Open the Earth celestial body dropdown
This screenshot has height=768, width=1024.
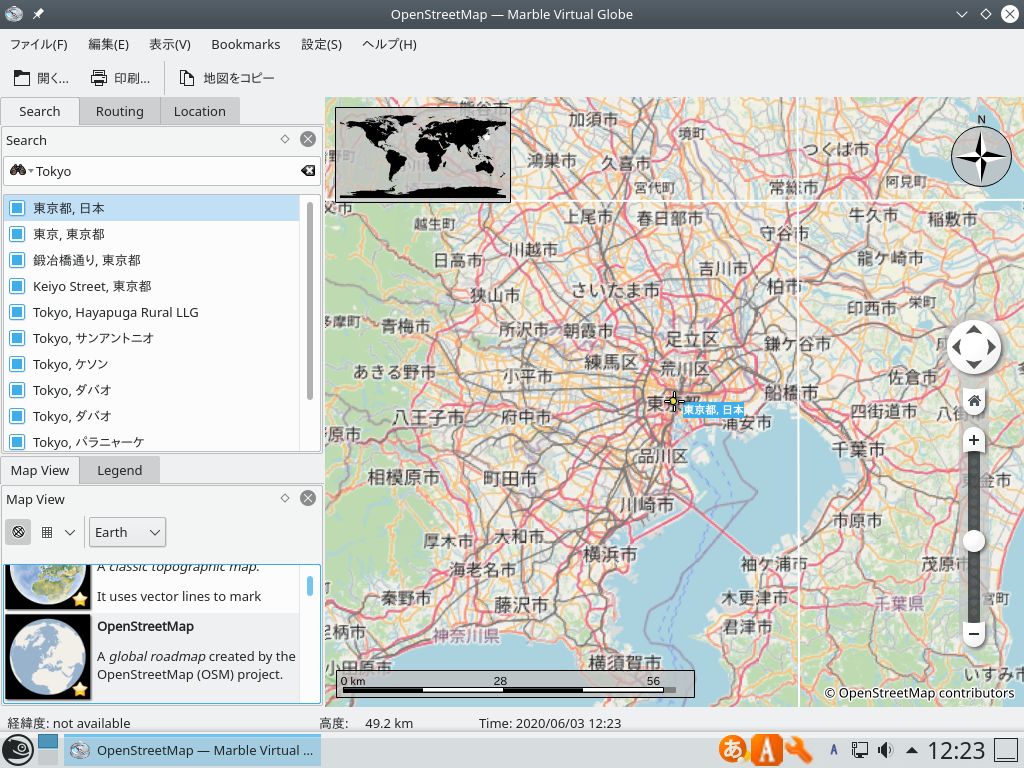(x=127, y=532)
